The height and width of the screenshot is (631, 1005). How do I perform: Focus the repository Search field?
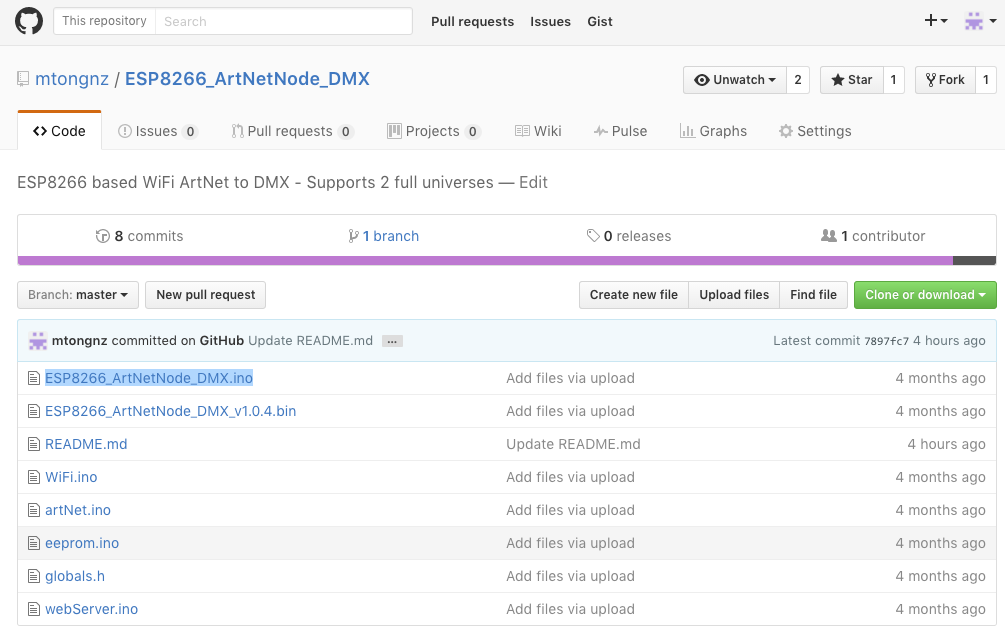pyautogui.click(x=283, y=21)
